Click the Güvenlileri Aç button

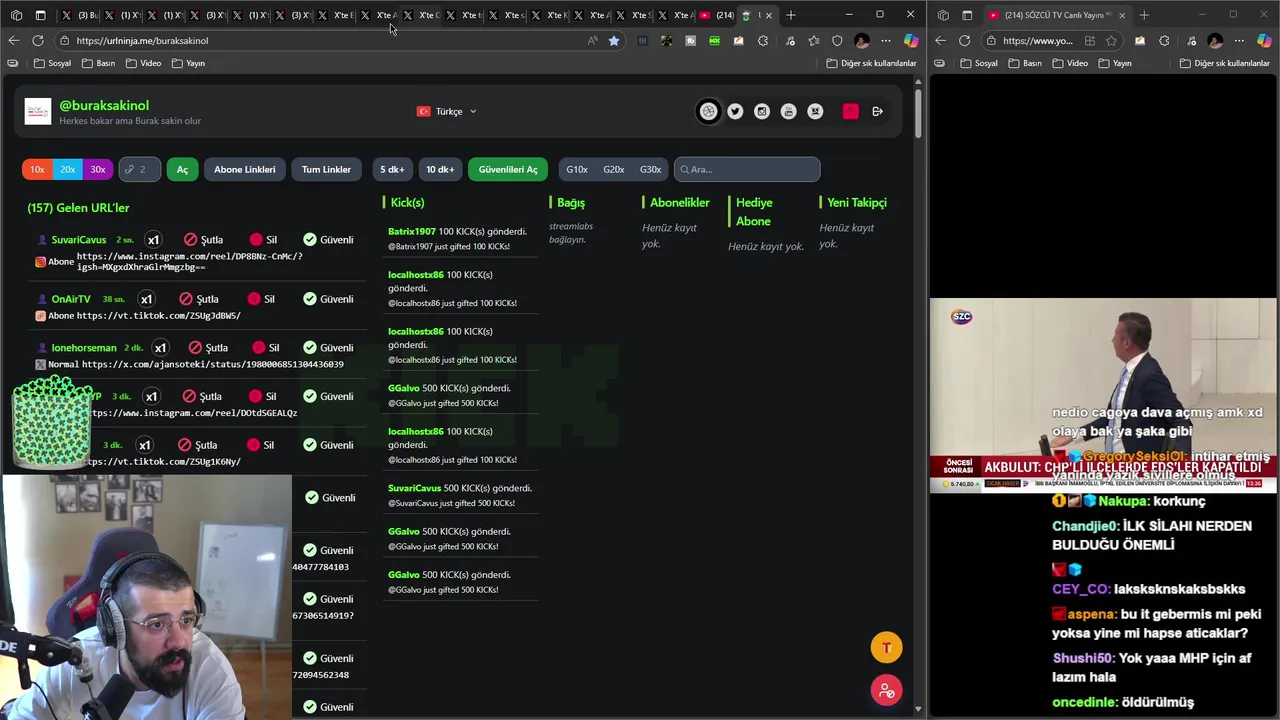point(508,169)
